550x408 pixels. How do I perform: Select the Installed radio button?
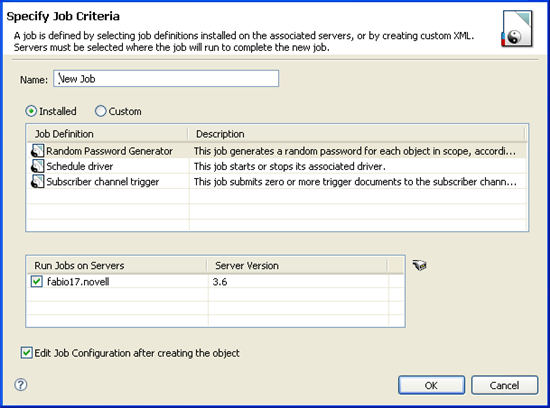tap(31, 111)
